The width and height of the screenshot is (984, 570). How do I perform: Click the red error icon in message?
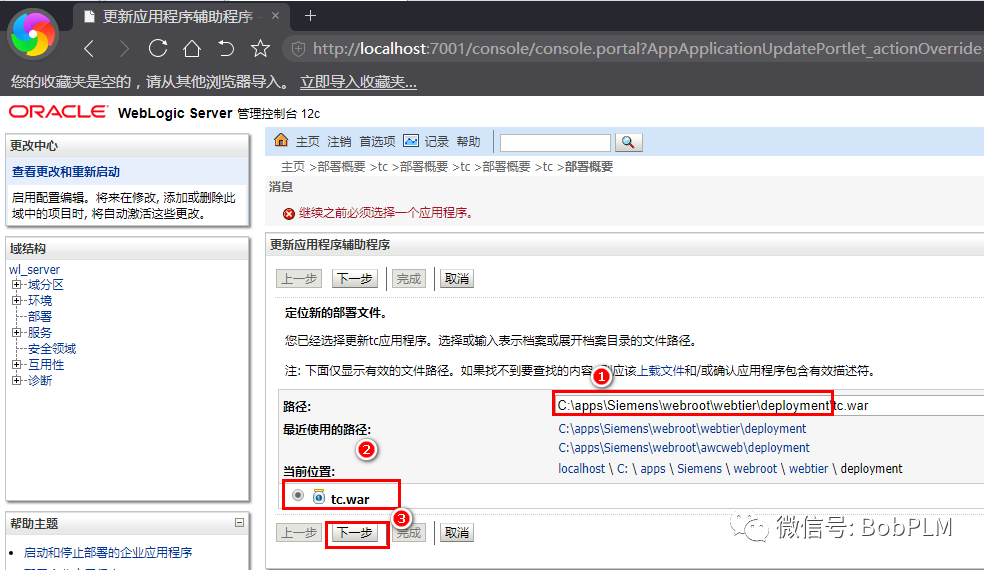(289, 213)
